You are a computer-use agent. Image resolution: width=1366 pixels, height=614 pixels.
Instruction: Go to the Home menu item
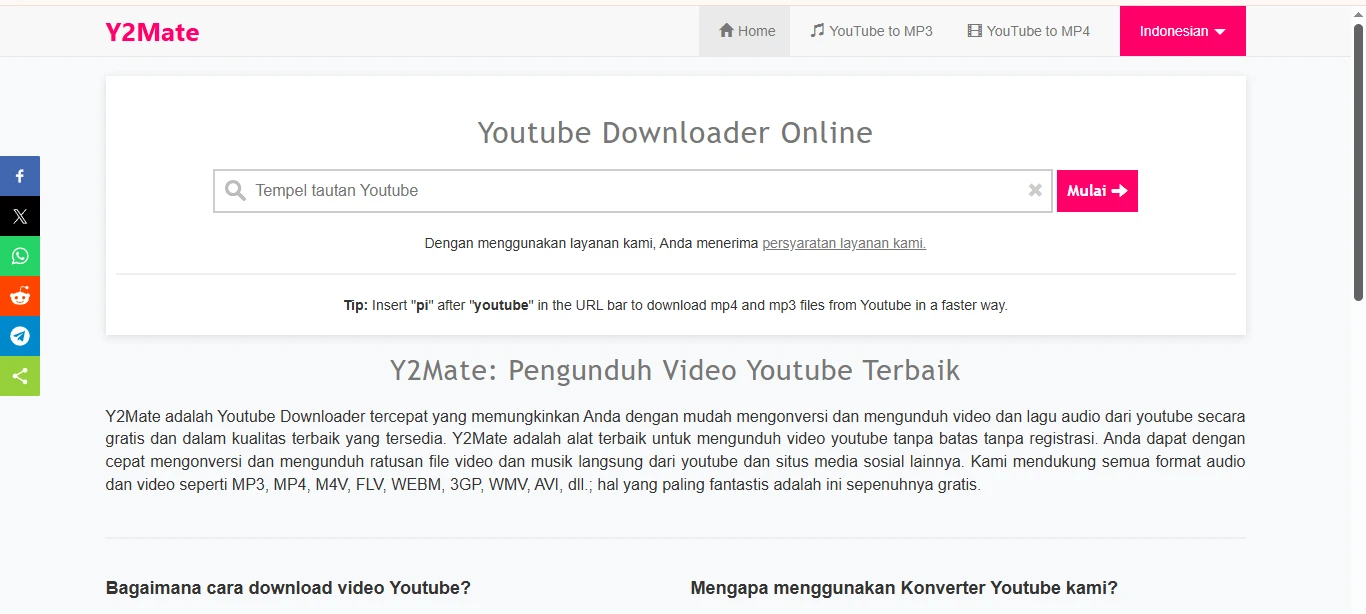point(746,31)
